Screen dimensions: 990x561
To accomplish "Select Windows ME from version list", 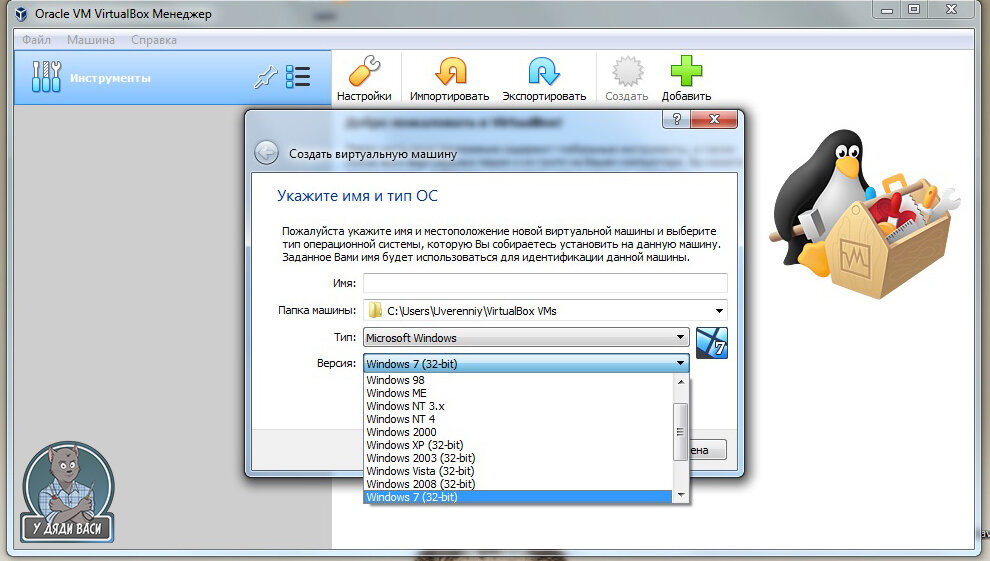I will [518, 393].
